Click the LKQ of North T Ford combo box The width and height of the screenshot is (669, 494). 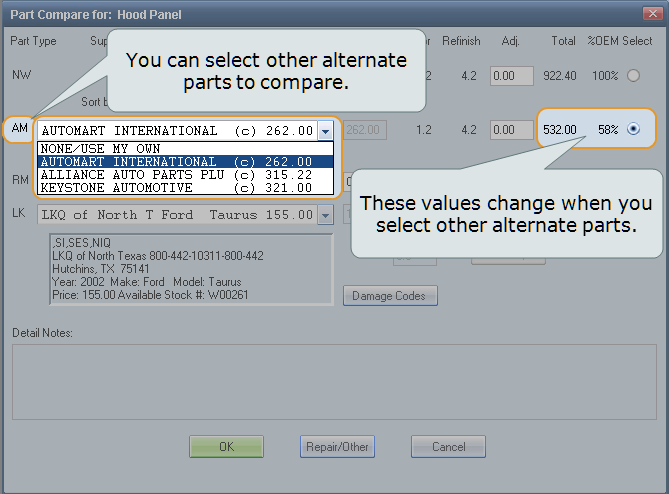(176, 215)
